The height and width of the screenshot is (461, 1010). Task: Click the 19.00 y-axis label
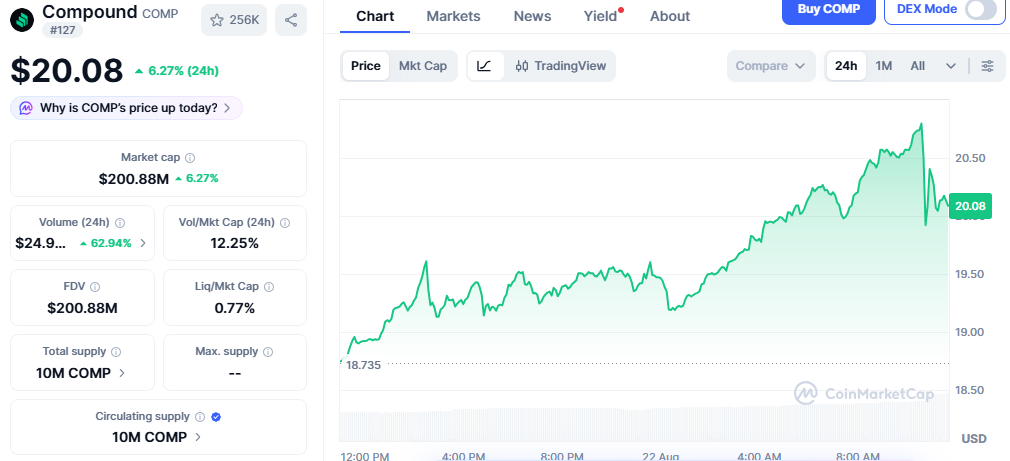969,332
